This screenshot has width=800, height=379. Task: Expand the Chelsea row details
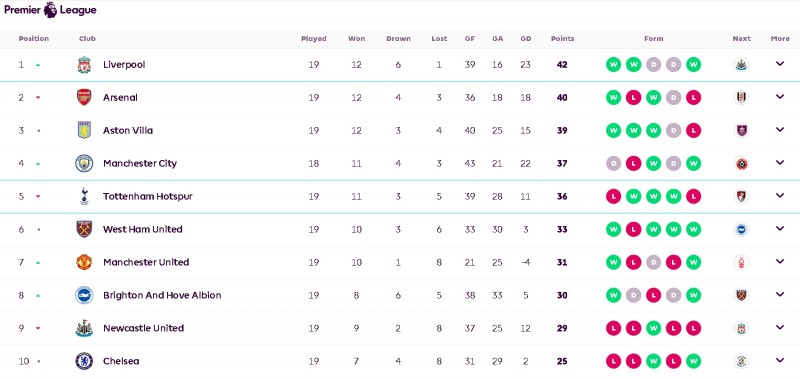point(780,361)
